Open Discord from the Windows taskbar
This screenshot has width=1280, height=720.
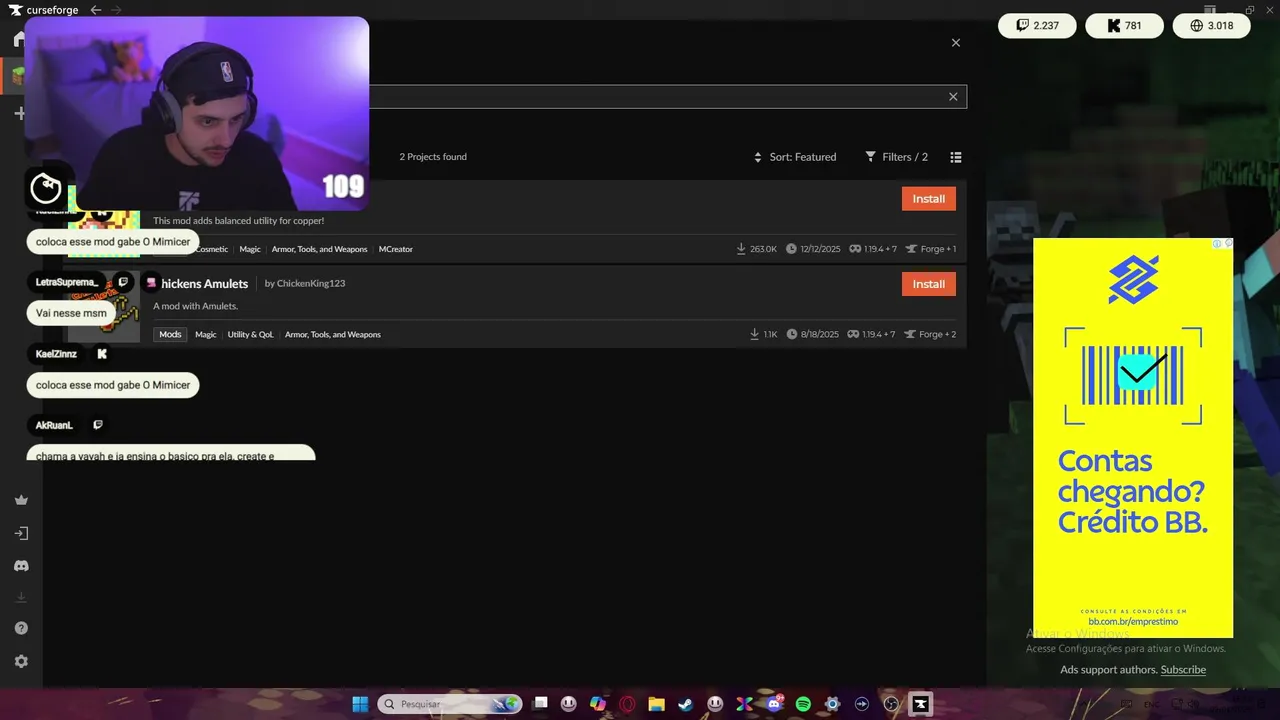click(x=774, y=704)
